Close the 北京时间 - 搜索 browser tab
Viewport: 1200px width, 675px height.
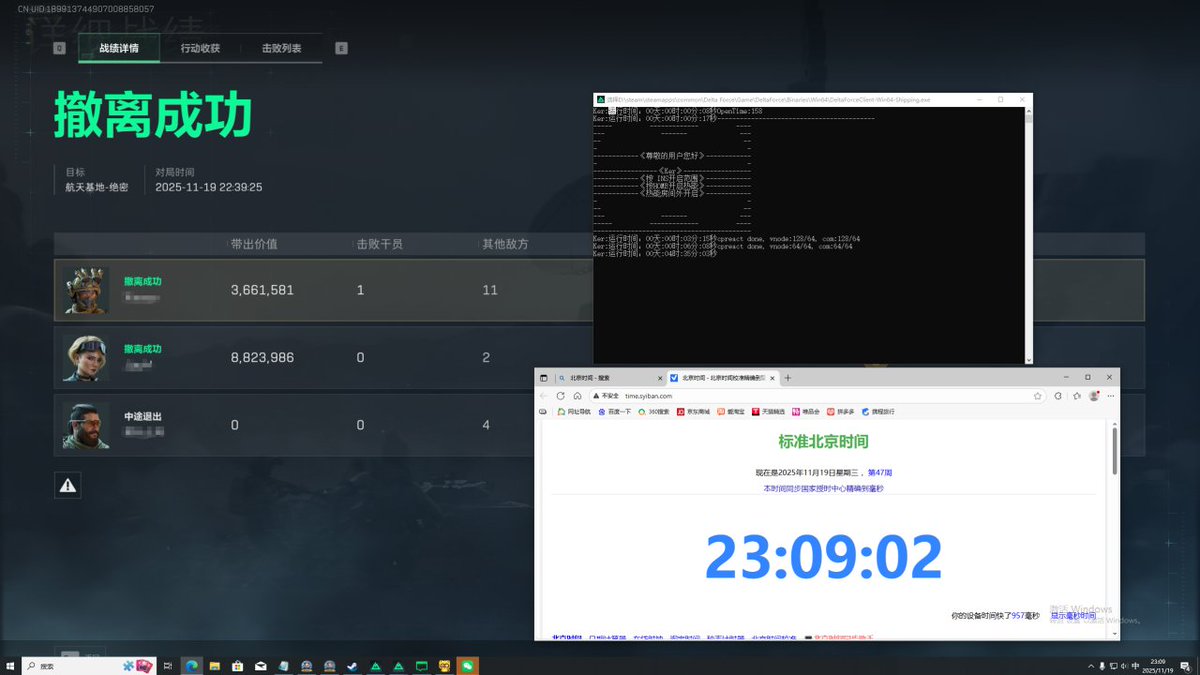click(660, 378)
